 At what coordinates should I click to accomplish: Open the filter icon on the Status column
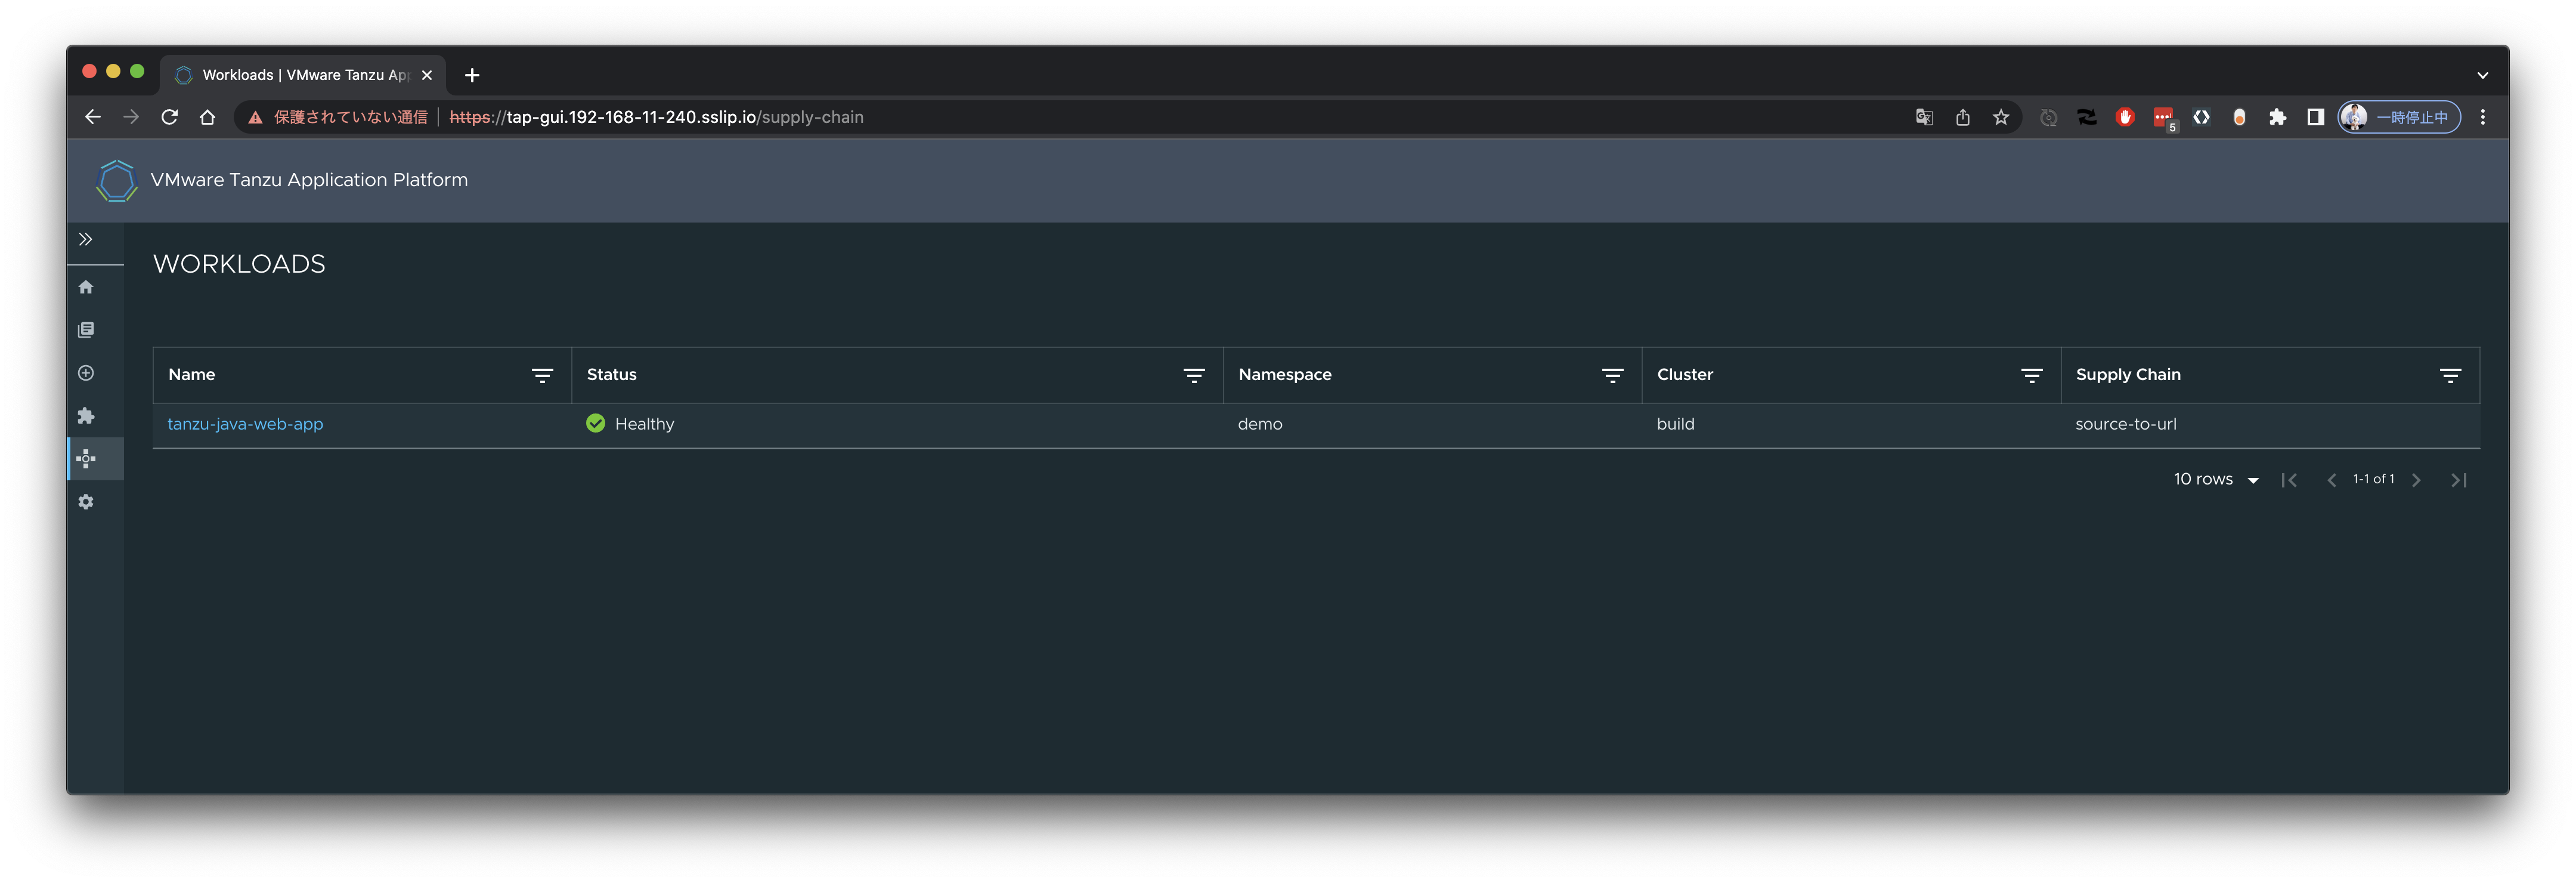1194,376
